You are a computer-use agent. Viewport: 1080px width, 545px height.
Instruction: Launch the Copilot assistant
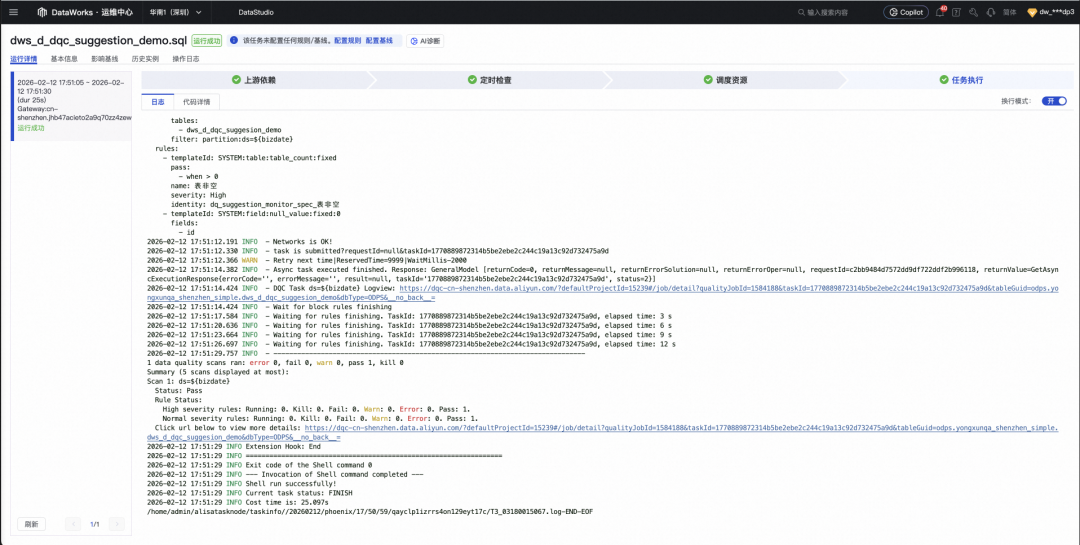click(x=906, y=12)
